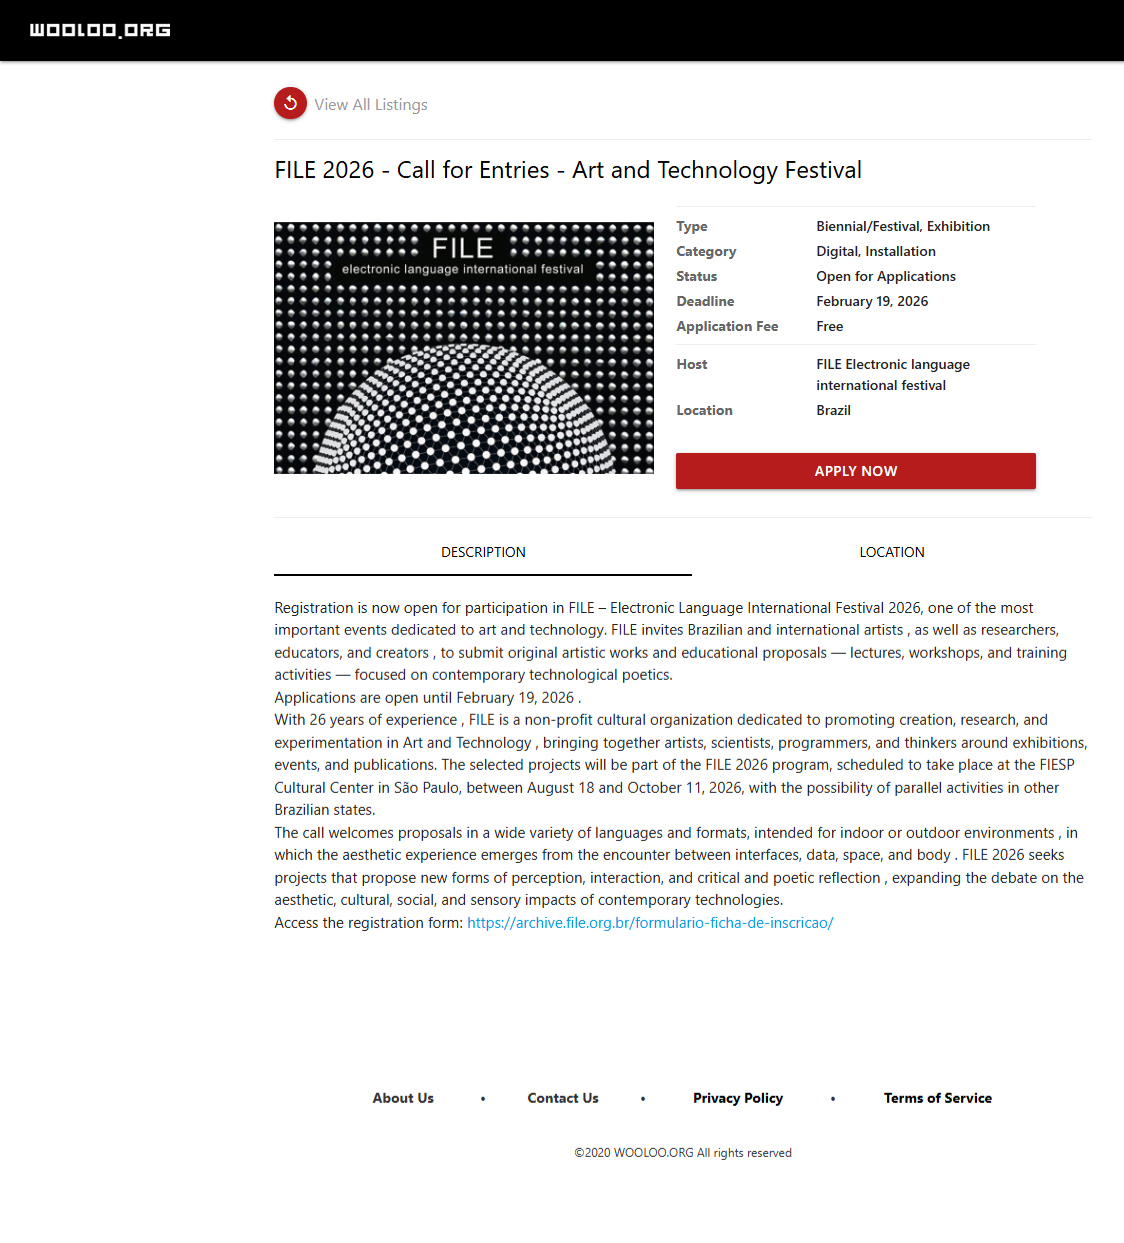Click the Open for Applications status text
This screenshot has width=1124, height=1243.
coord(886,276)
